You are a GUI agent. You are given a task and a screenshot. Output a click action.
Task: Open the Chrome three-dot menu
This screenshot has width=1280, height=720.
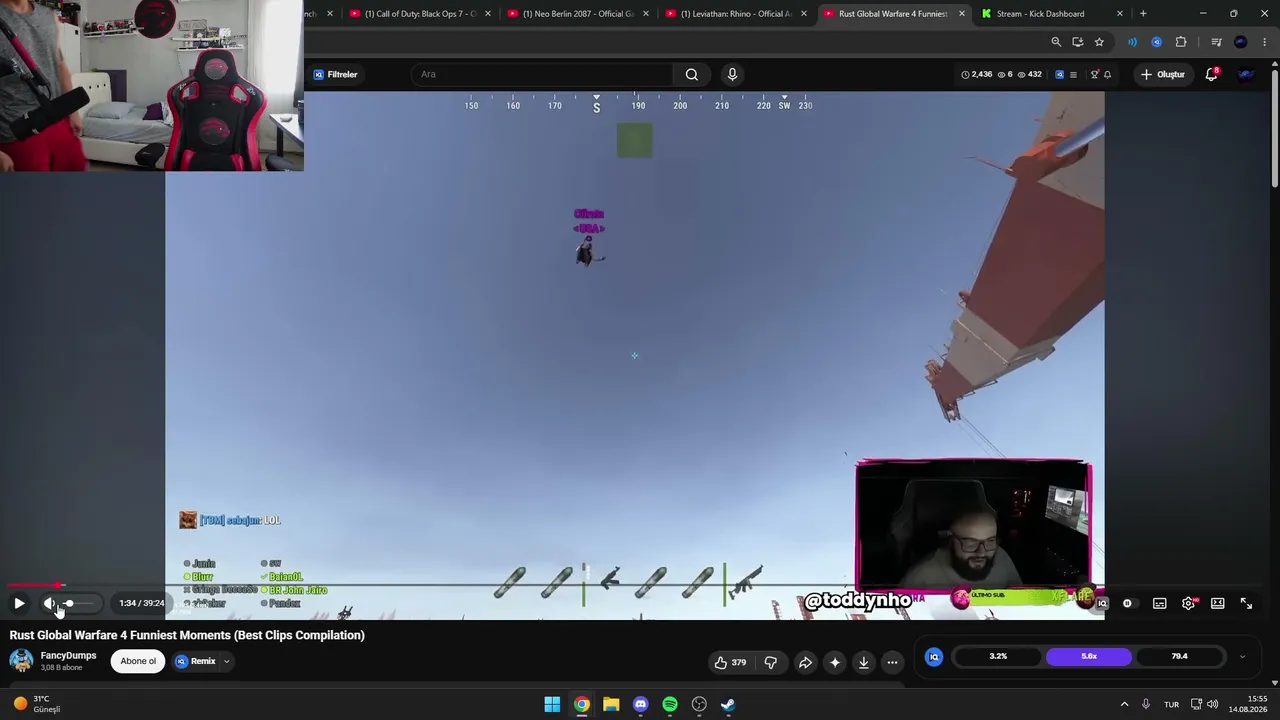[1265, 42]
